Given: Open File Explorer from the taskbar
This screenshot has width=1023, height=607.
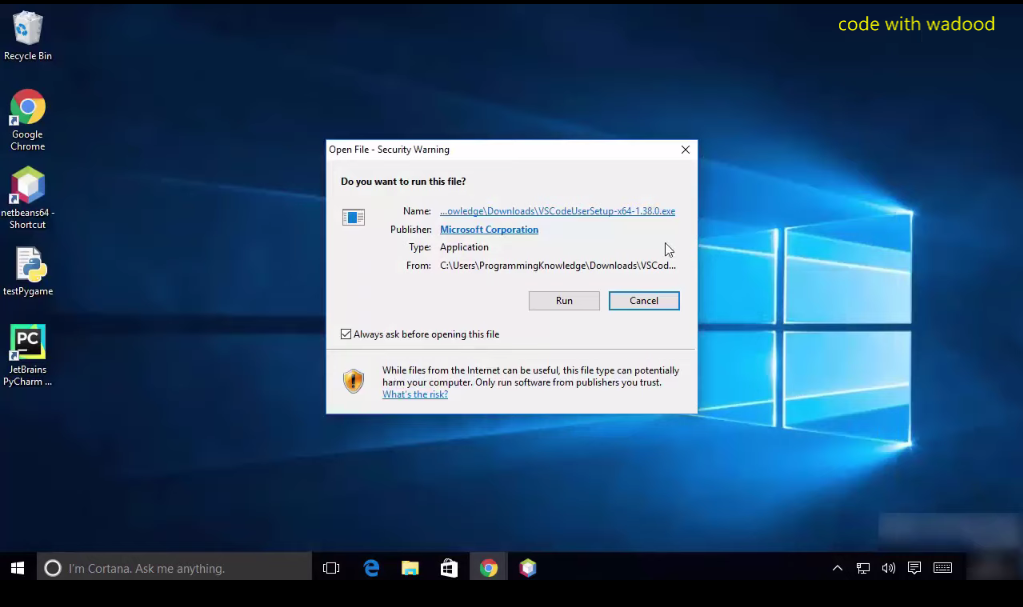Looking at the screenshot, I should [410, 568].
